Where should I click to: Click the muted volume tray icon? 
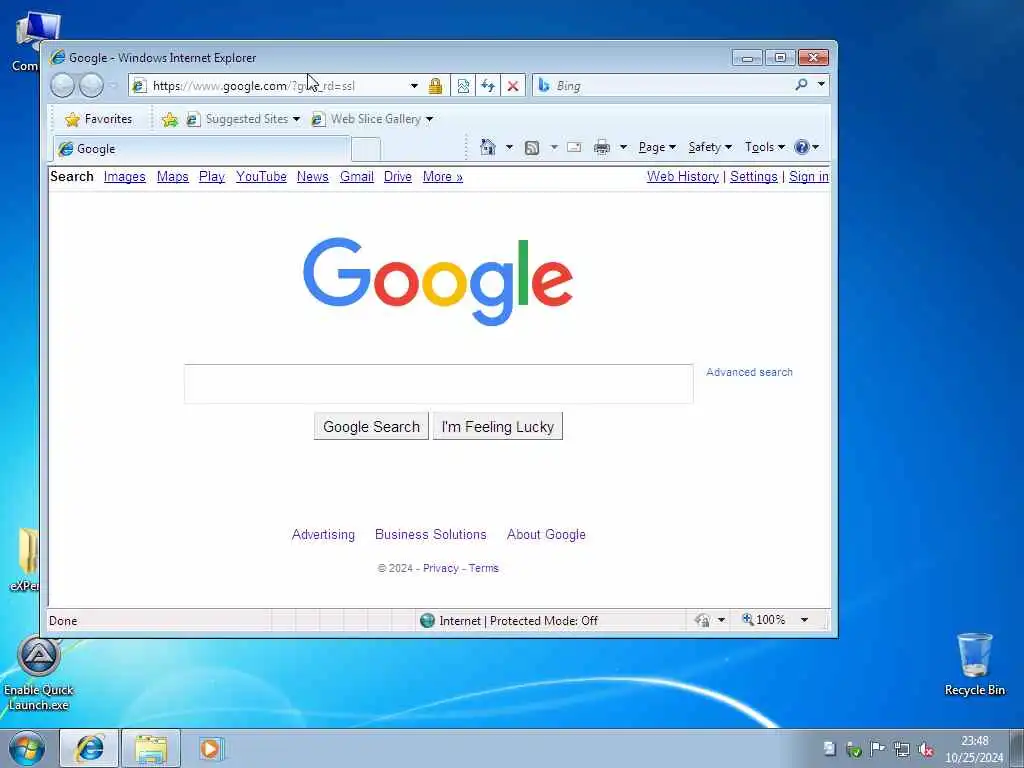(925, 750)
